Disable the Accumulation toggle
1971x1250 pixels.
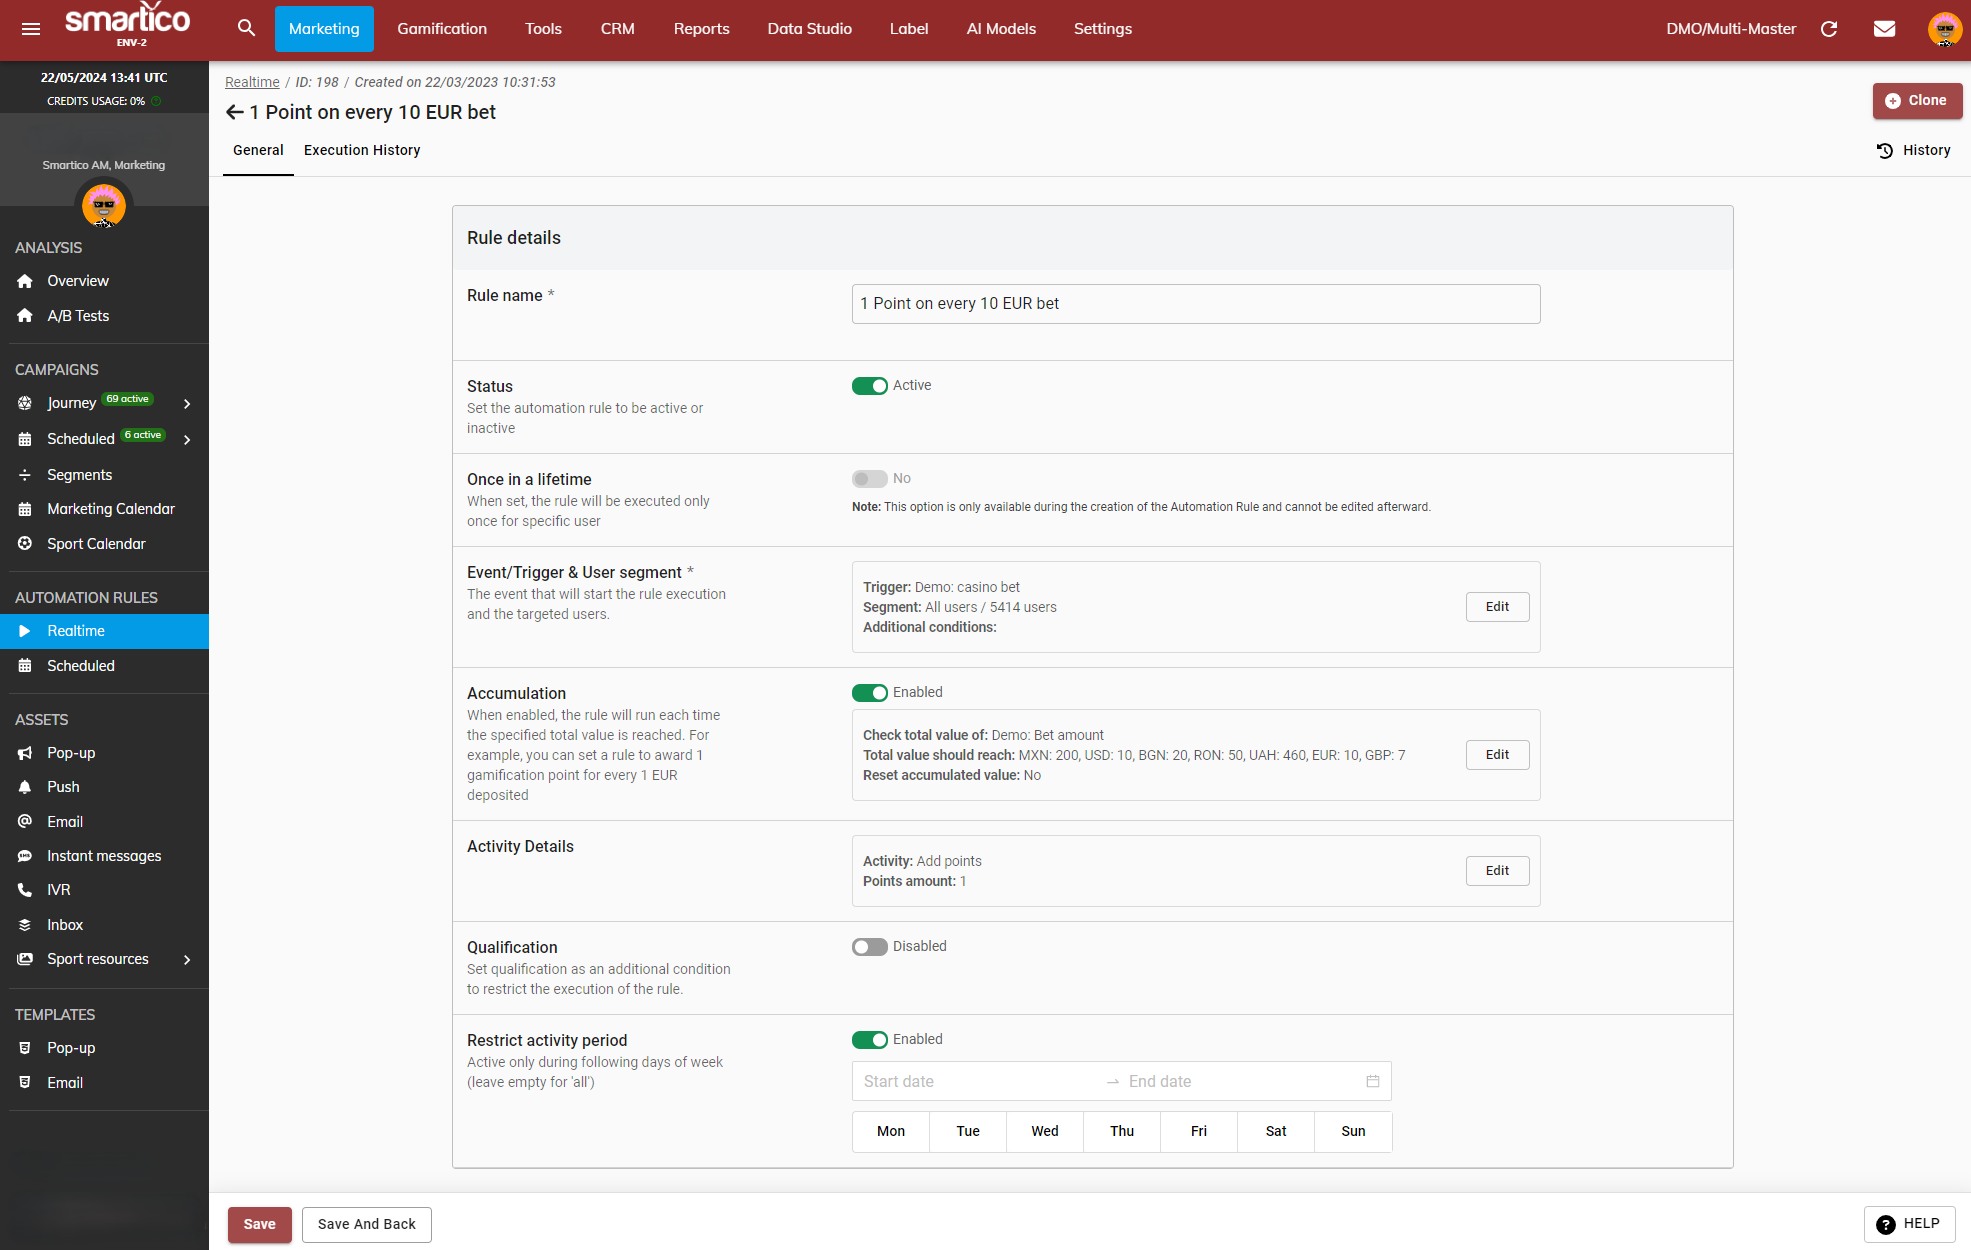pos(869,693)
